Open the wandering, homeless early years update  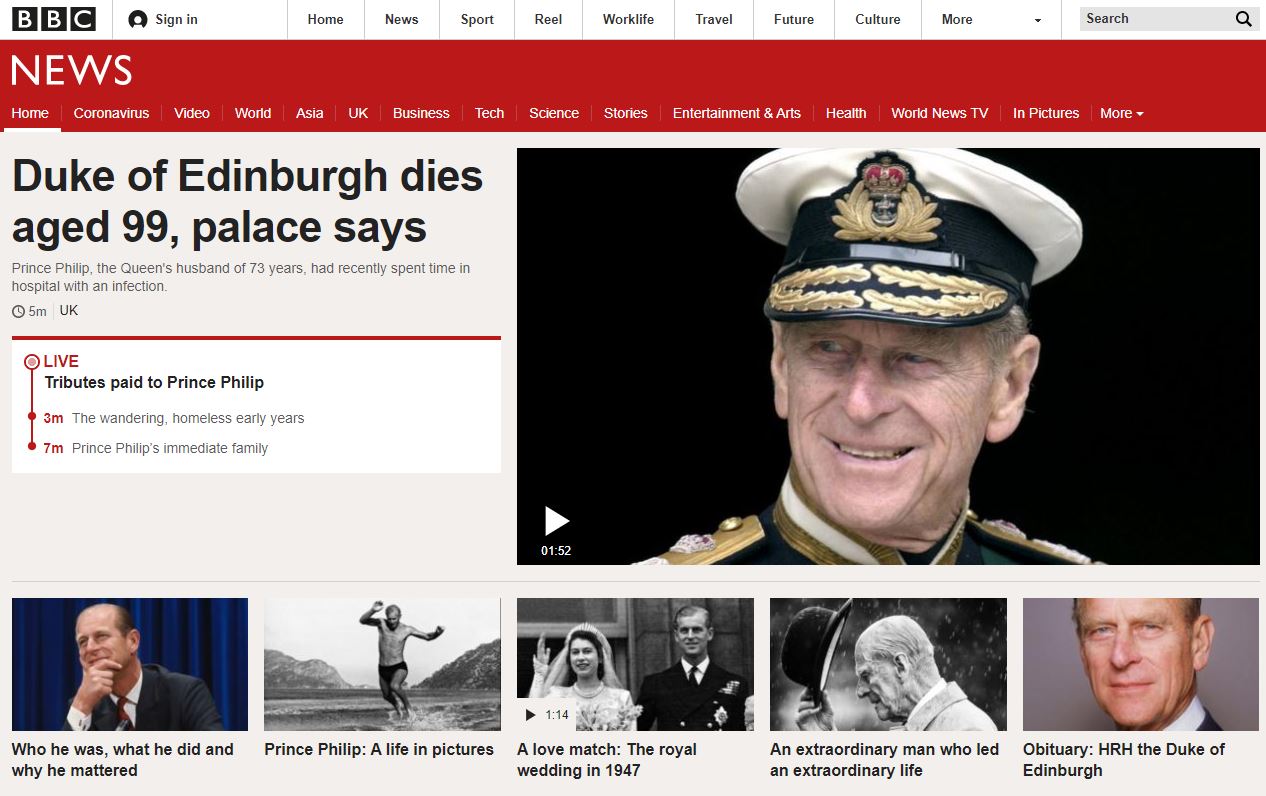tap(188, 418)
